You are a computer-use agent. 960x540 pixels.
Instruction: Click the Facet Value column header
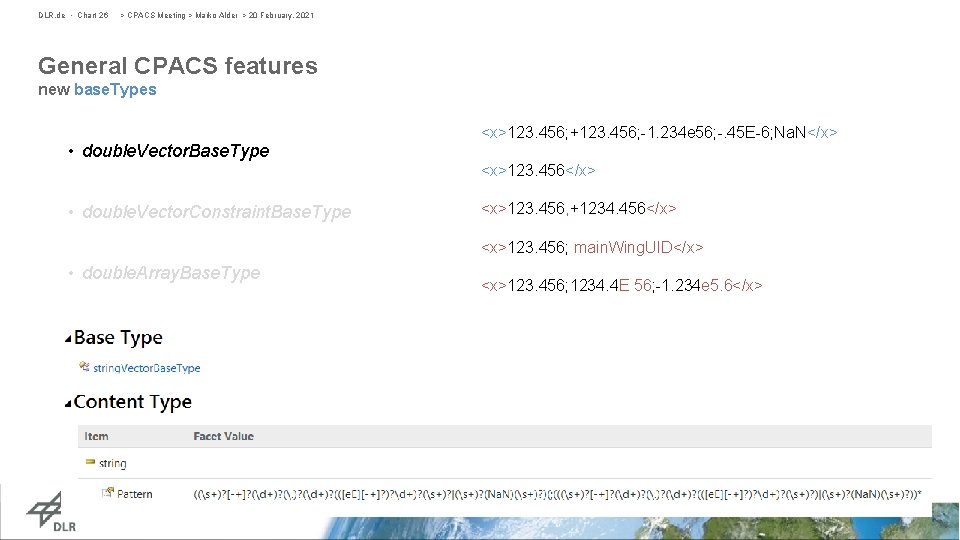click(x=223, y=436)
